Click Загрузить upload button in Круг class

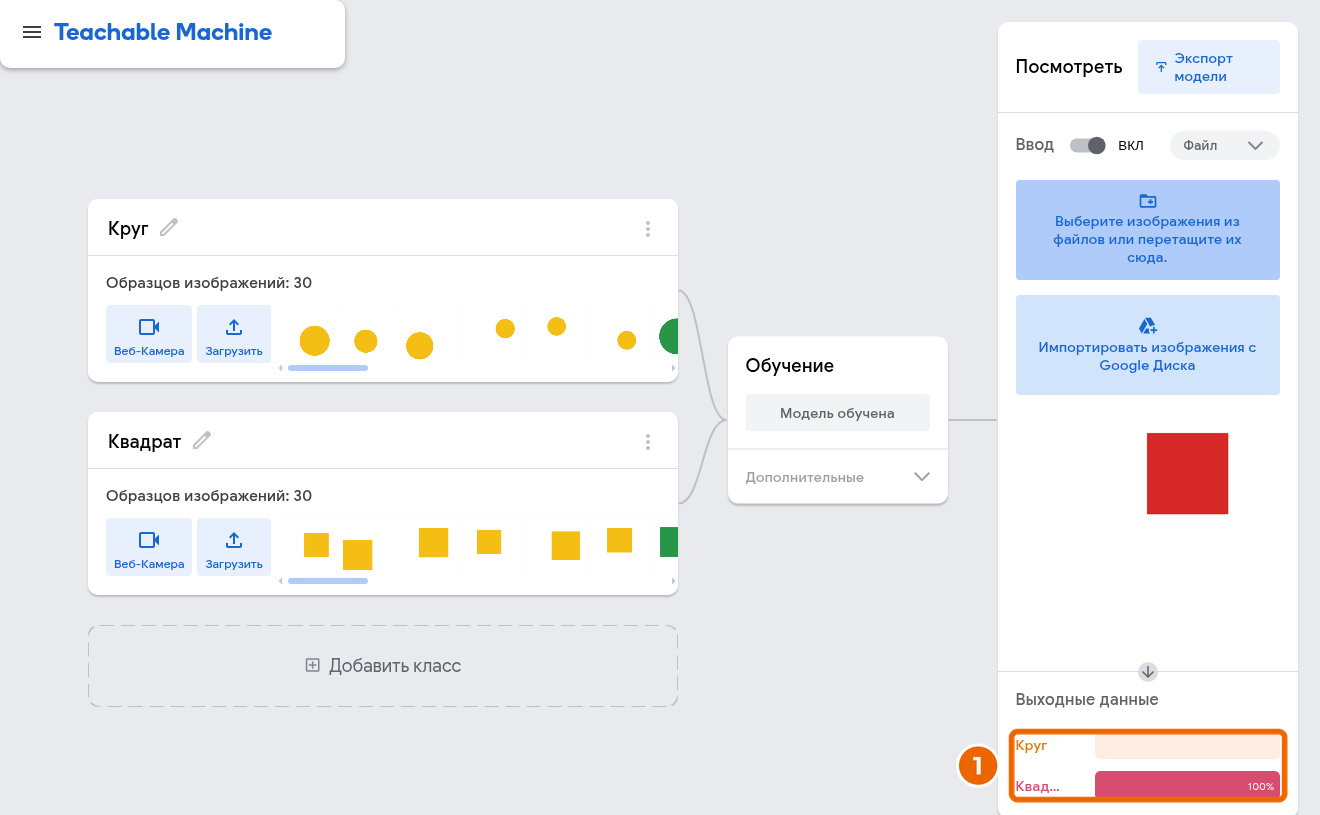[x=234, y=334]
